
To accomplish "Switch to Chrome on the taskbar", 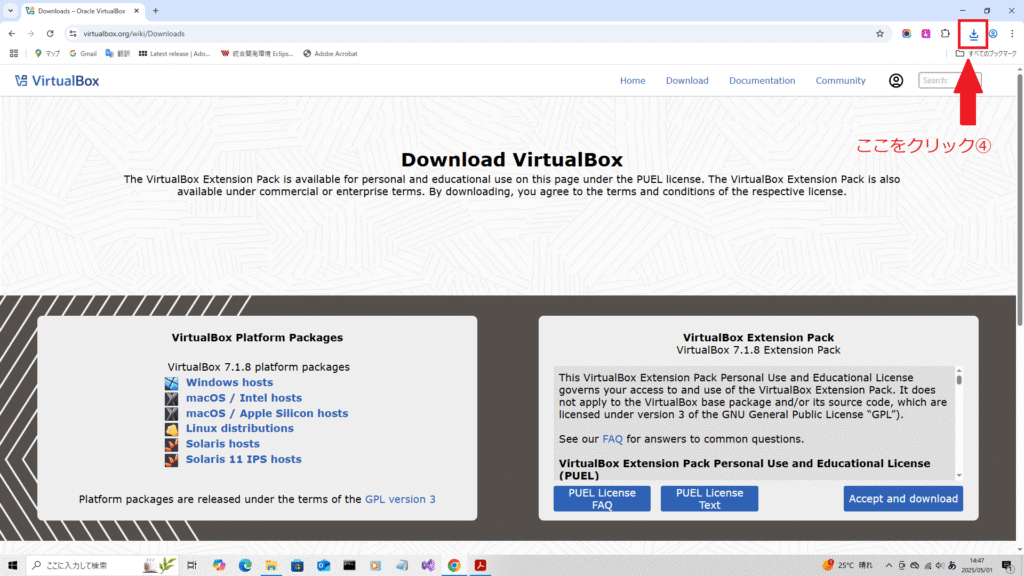I will (x=454, y=566).
